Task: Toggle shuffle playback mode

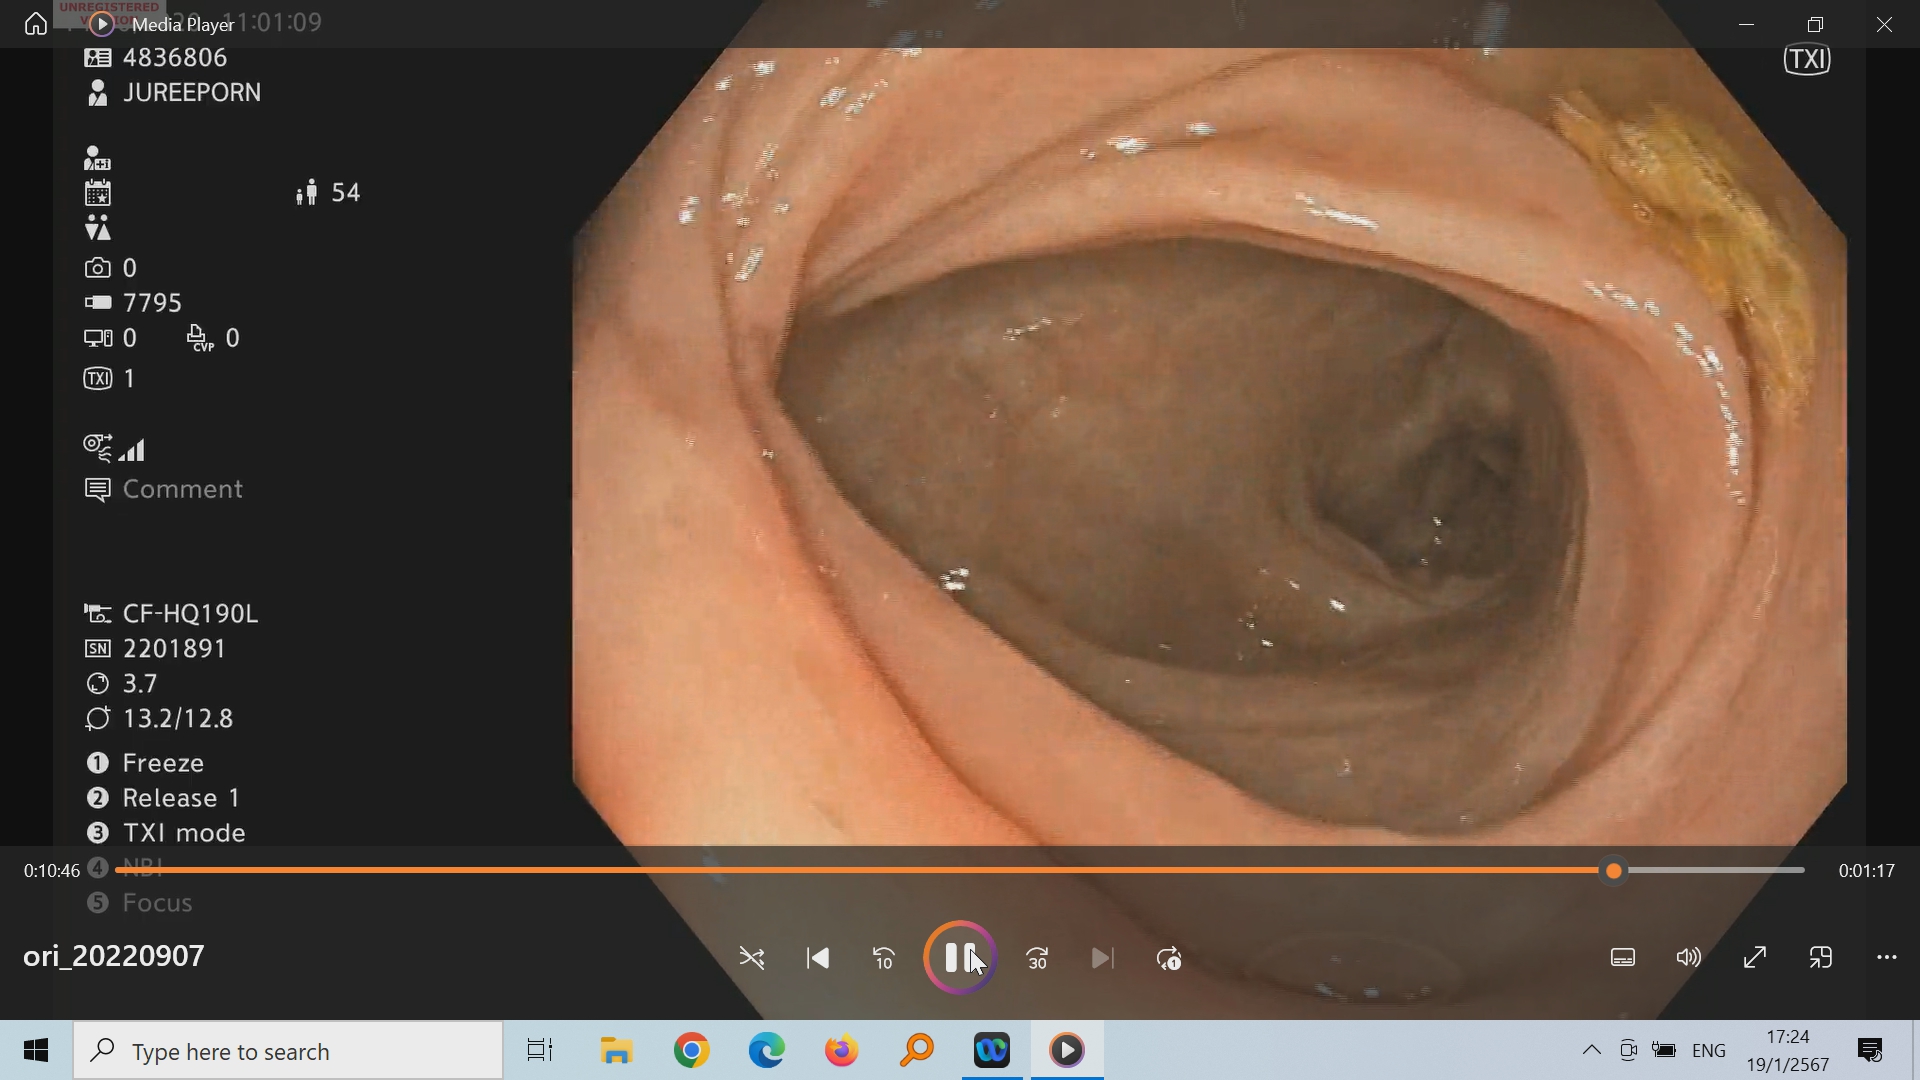Action: (752, 959)
